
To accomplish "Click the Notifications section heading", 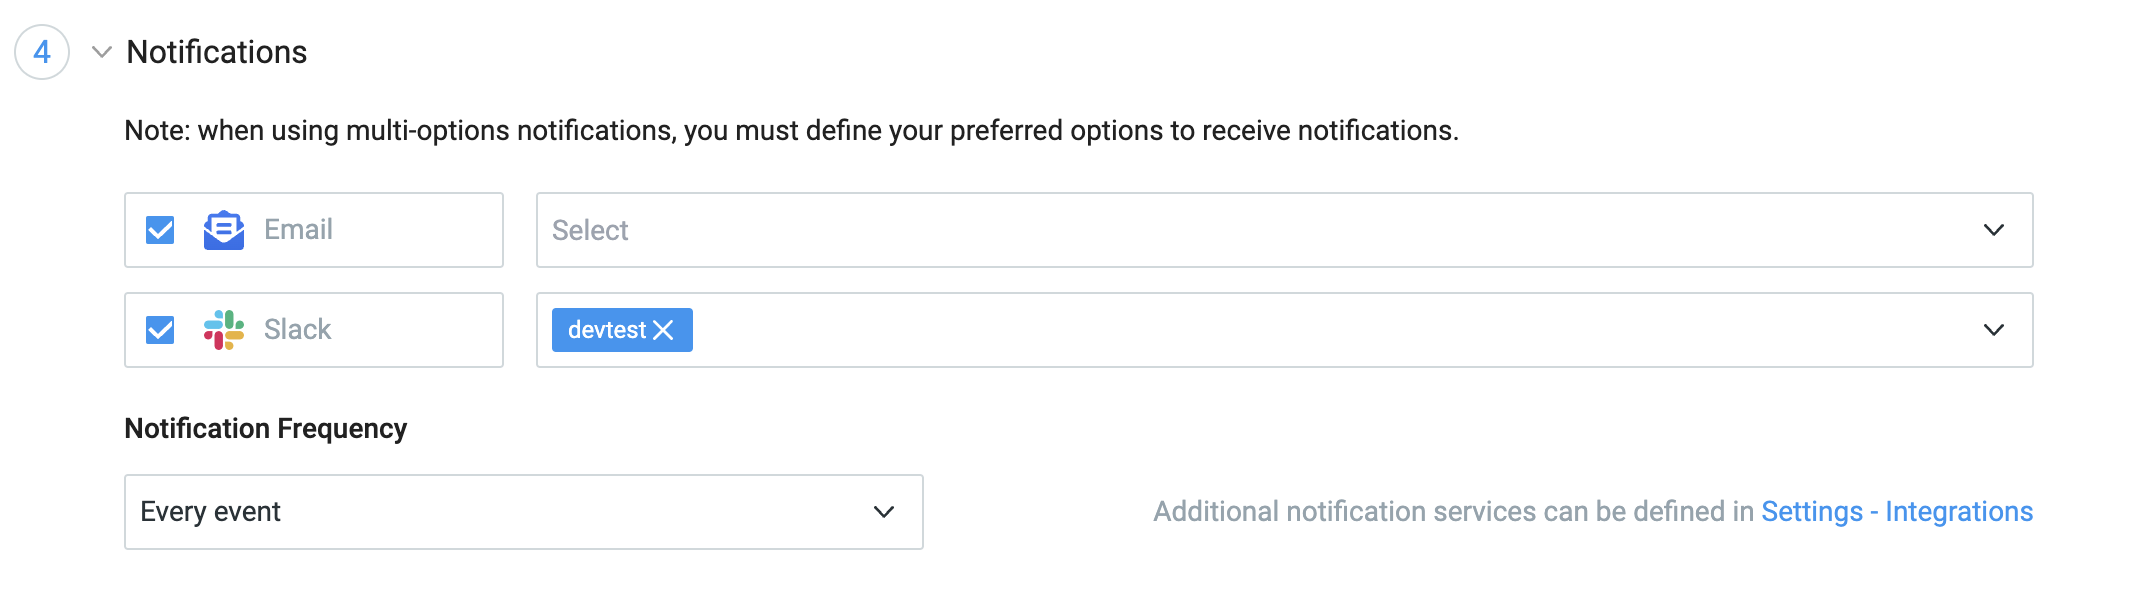I will (x=217, y=52).
